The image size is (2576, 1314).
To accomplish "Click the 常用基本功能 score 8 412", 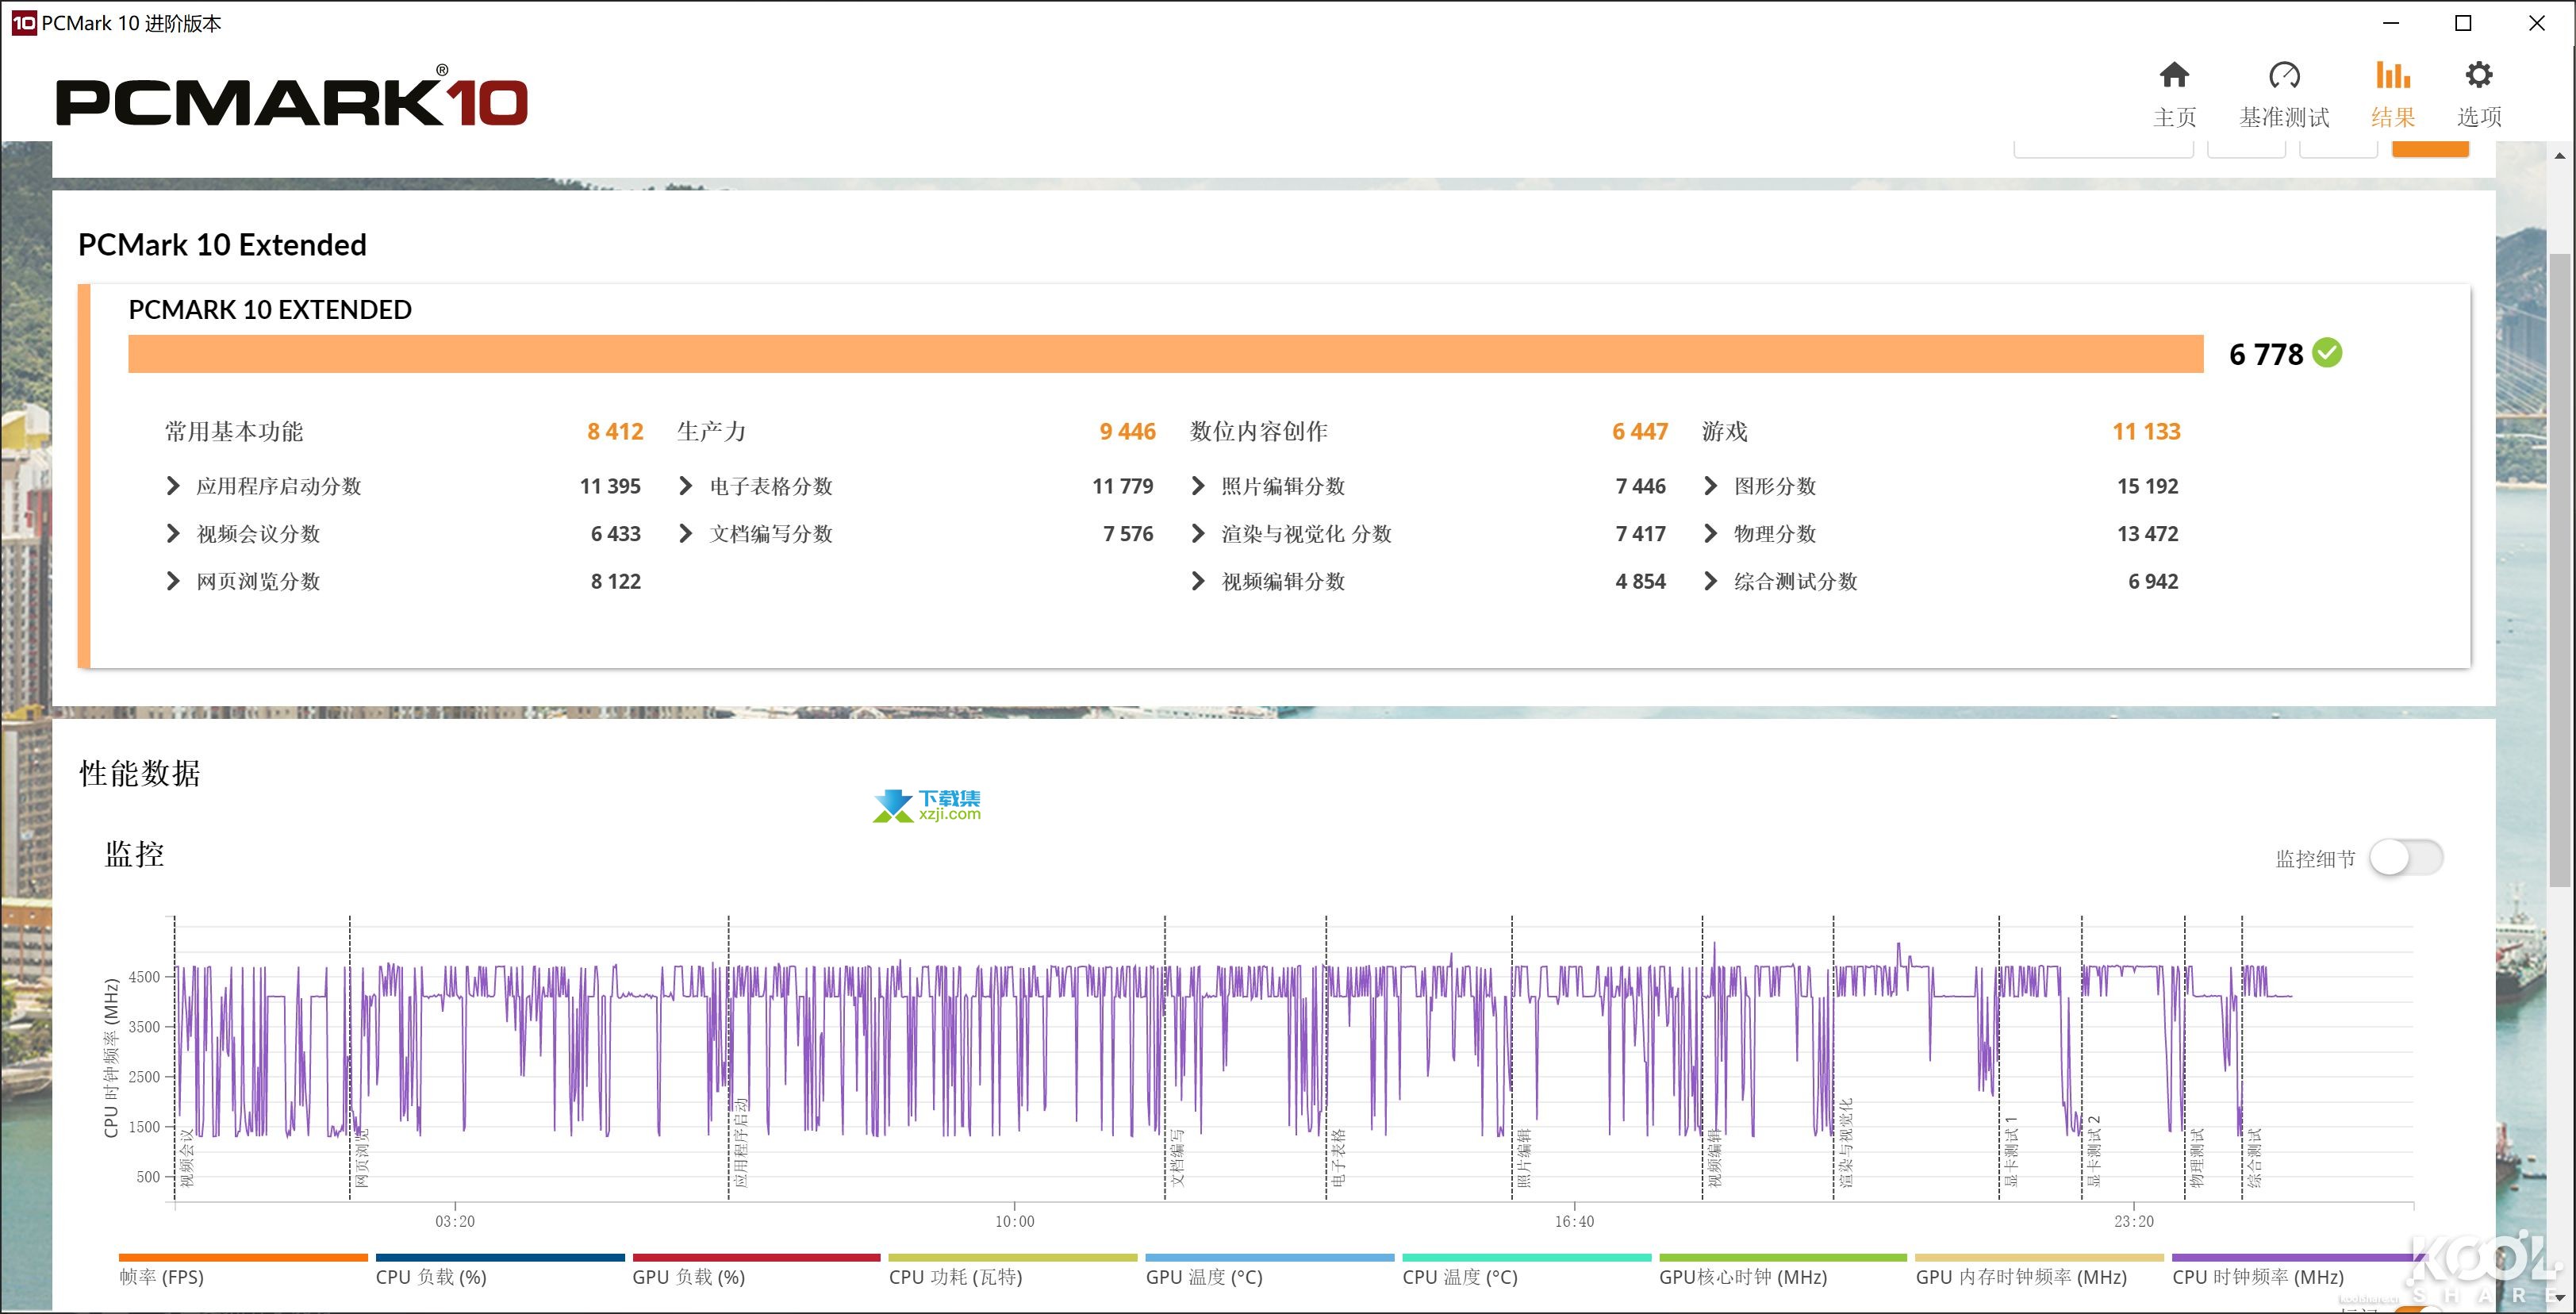I will (615, 431).
